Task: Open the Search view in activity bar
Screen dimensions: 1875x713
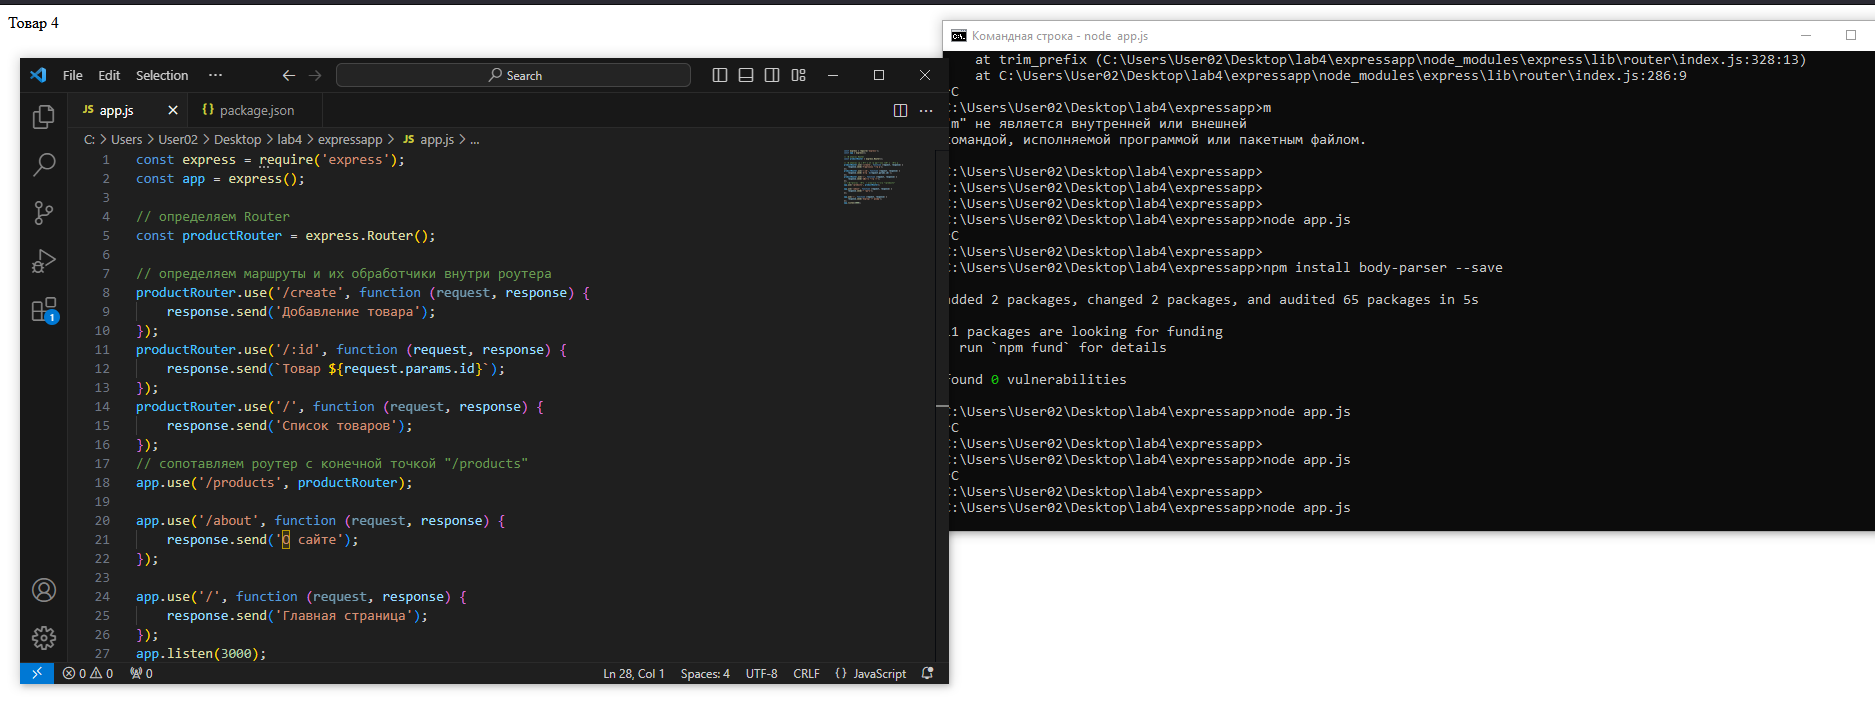Action: 43,165
